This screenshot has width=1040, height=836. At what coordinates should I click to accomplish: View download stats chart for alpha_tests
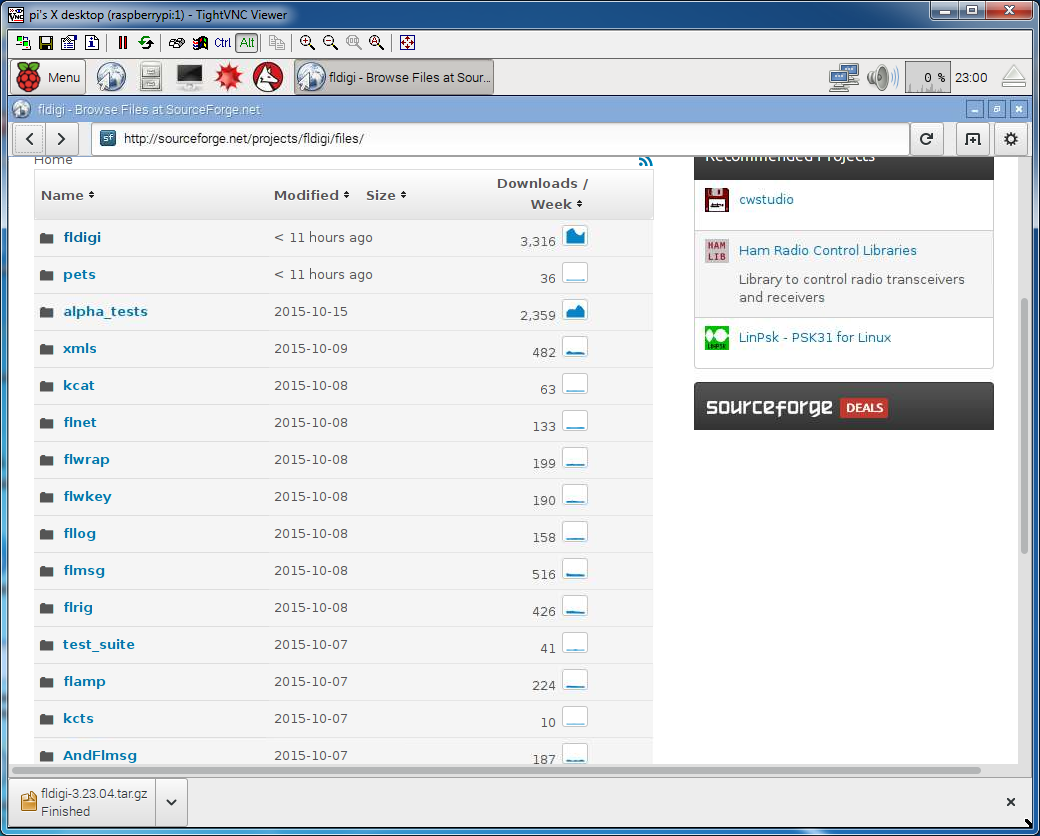click(575, 311)
